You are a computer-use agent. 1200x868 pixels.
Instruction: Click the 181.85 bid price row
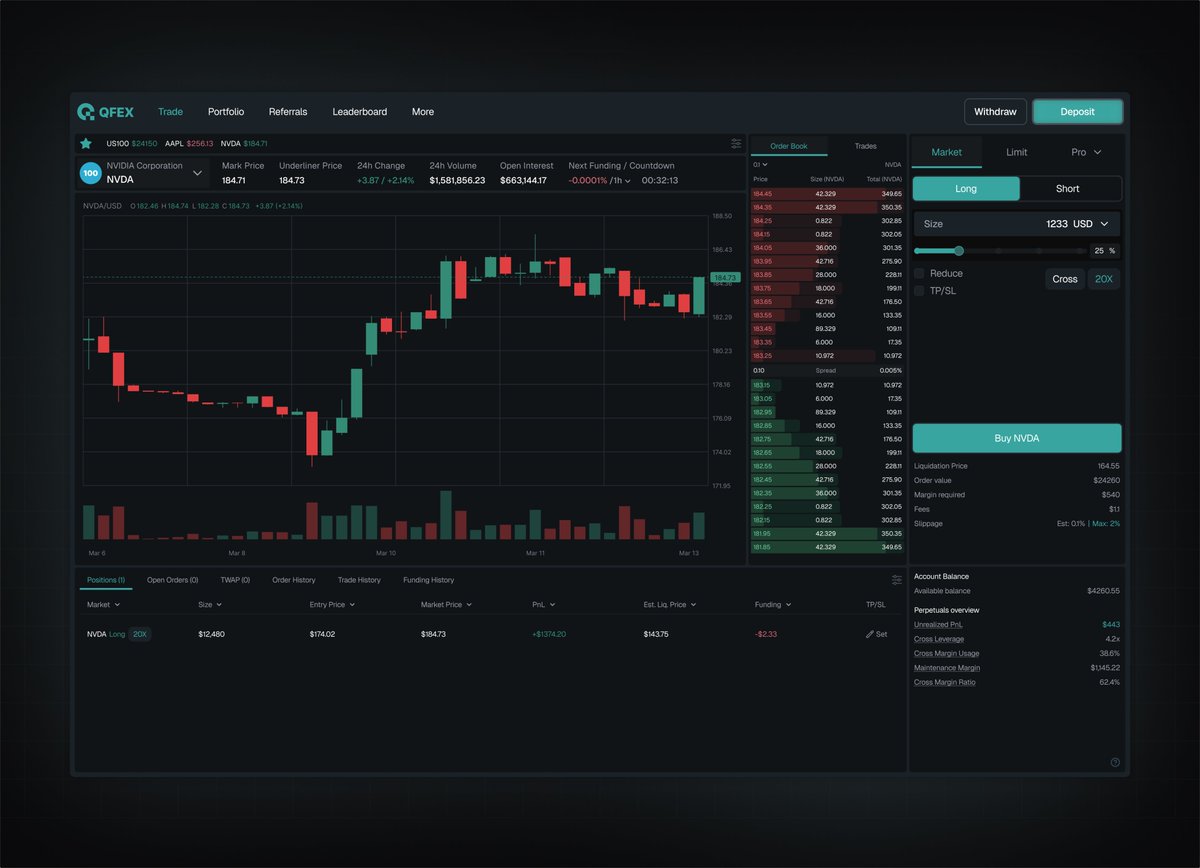(x=827, y=547)
